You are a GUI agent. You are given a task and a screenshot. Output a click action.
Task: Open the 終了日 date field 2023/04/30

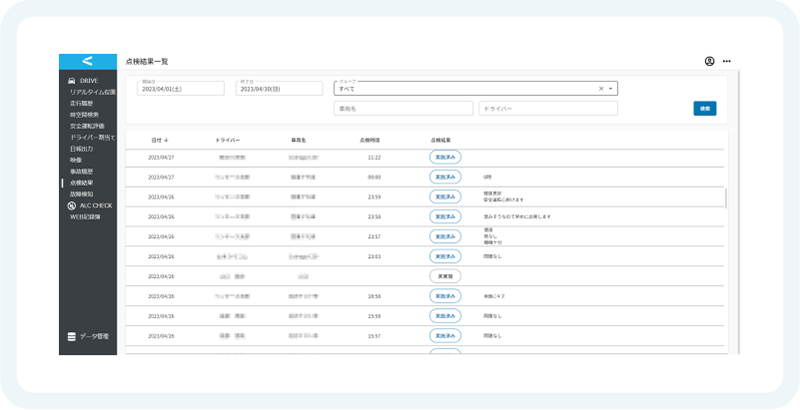pos(279,88)
